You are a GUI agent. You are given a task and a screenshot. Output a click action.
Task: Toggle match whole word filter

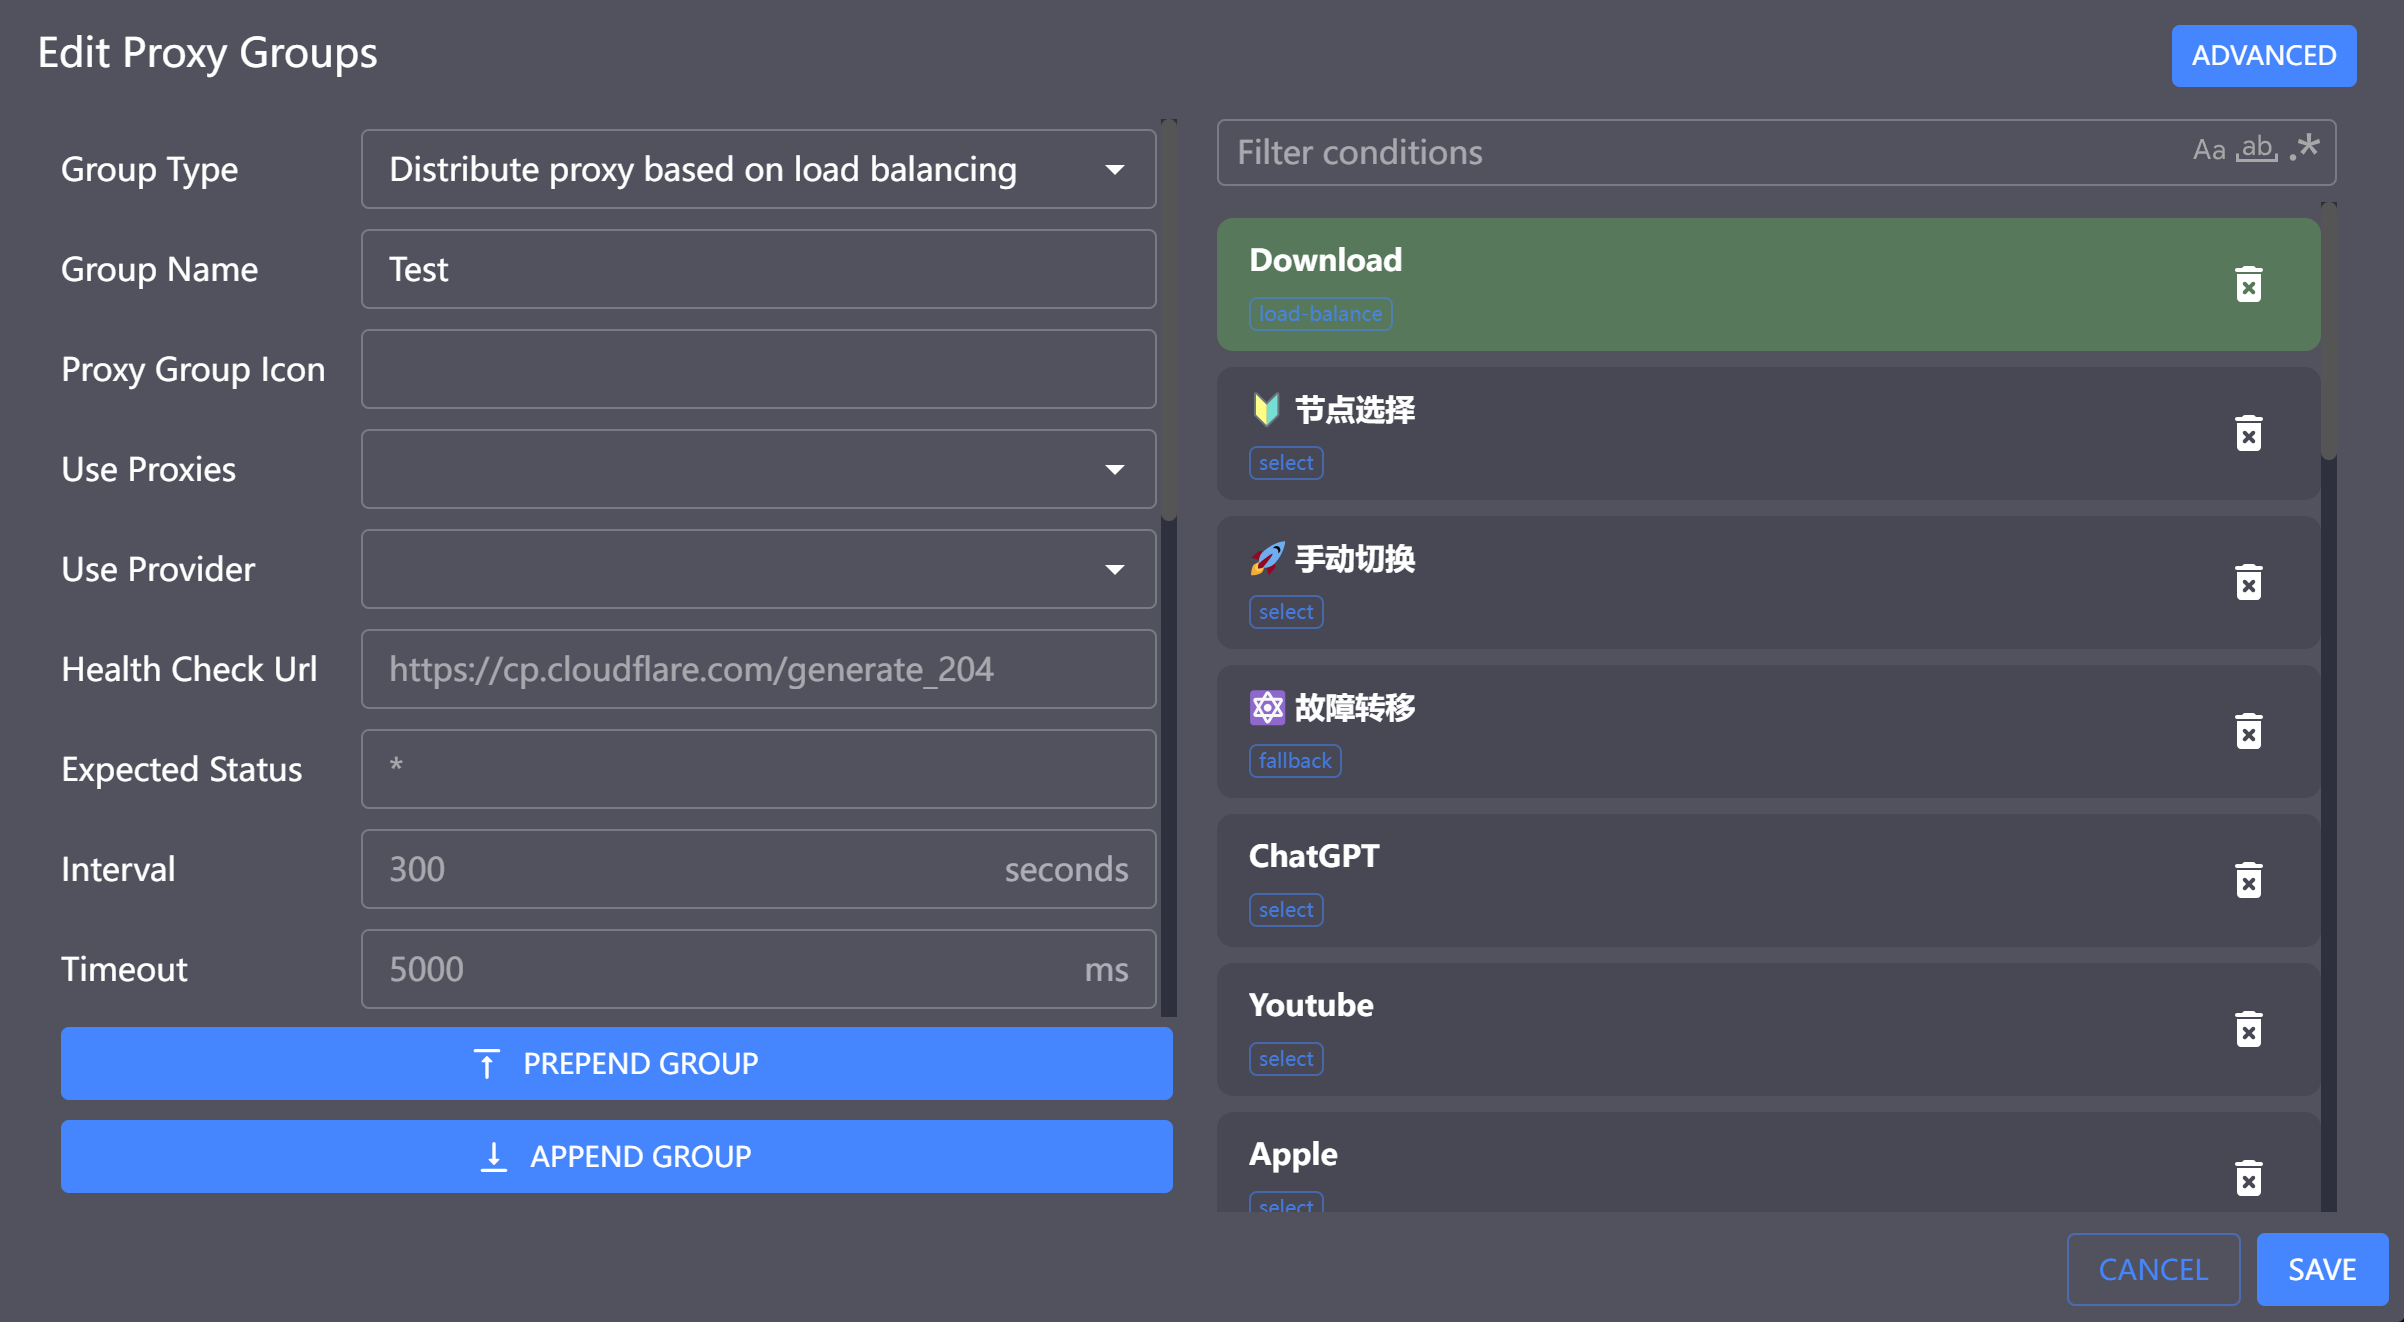[x=2256, y=149]
